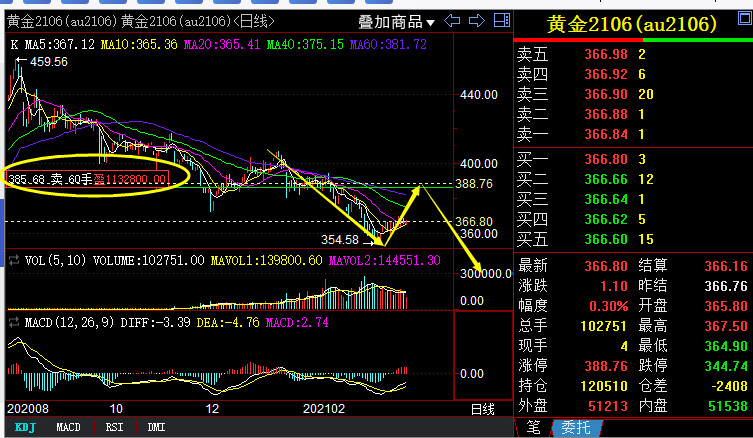Click the 日线 period label below chart
Image resolution: width=753 pixels, height=438 pixels.
tap(482, 409)
